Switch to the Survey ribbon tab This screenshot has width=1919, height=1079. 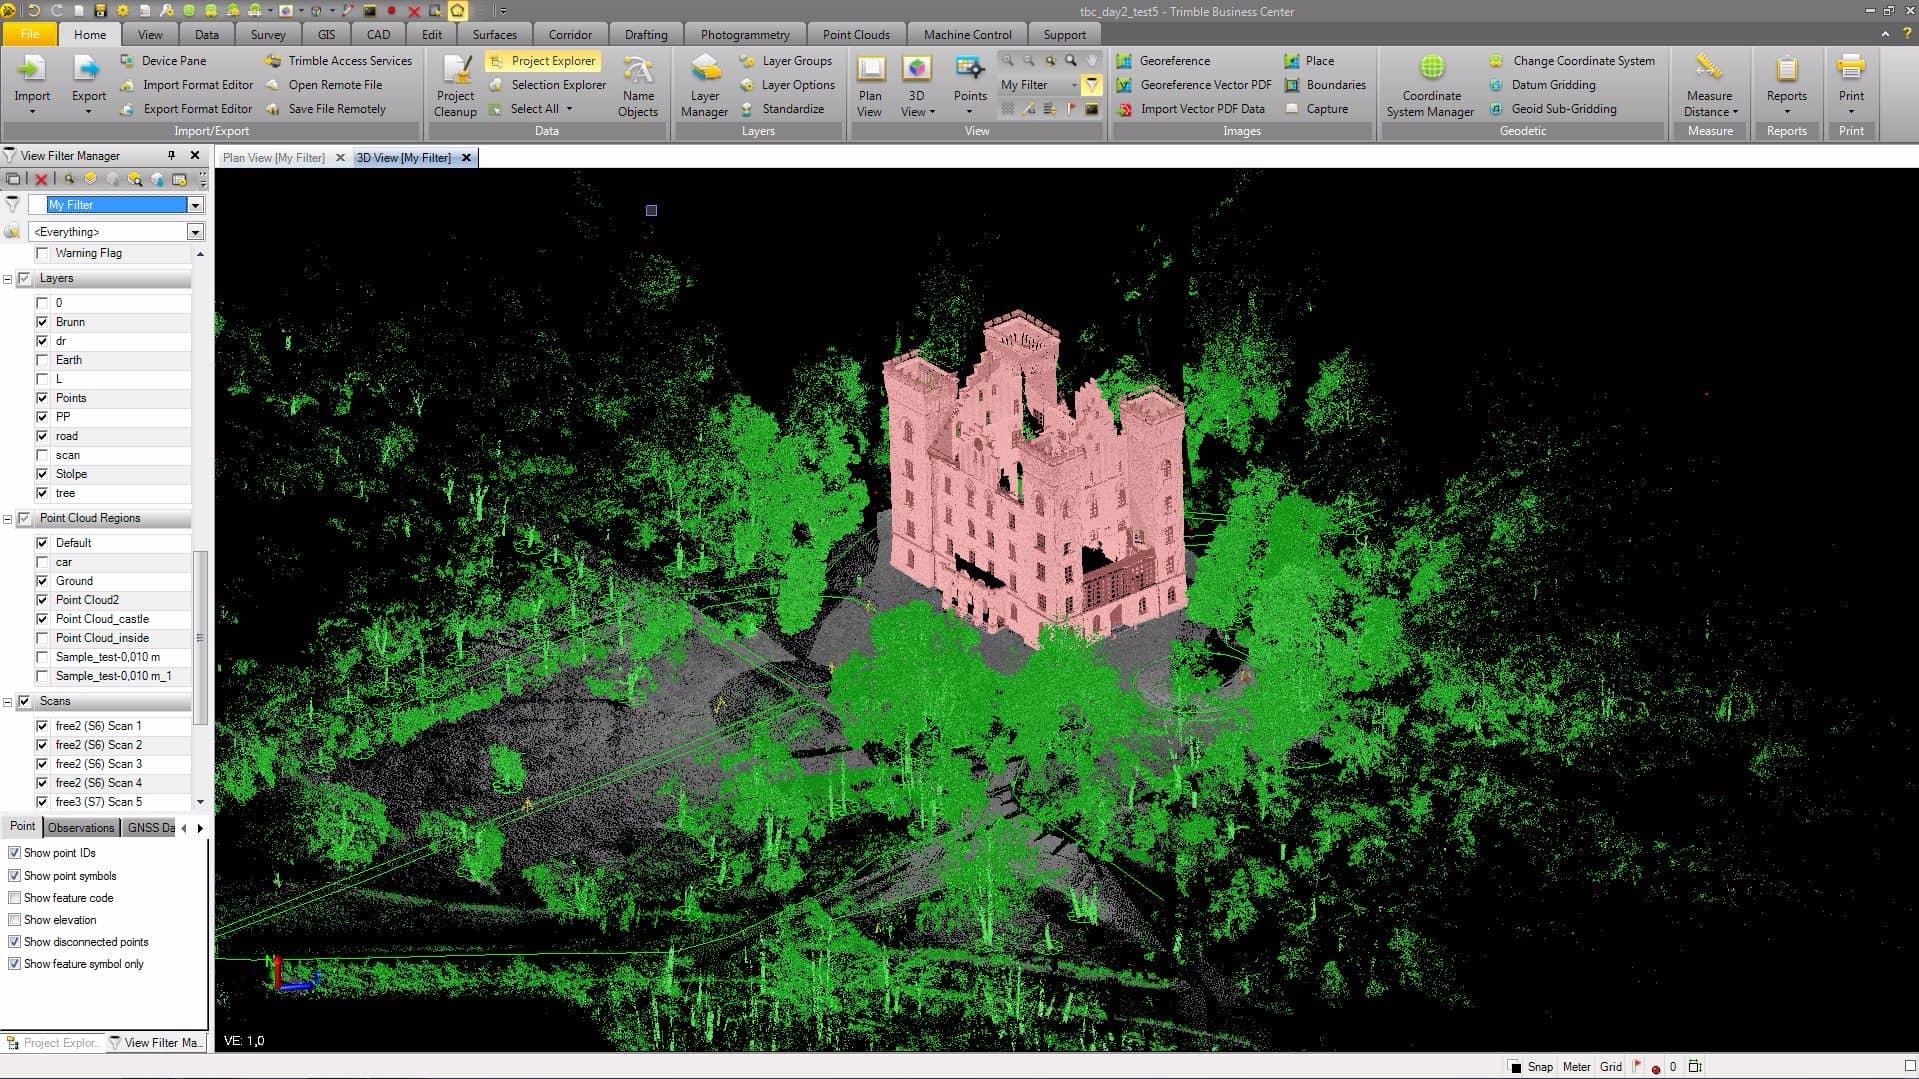(x=267, y=34)
